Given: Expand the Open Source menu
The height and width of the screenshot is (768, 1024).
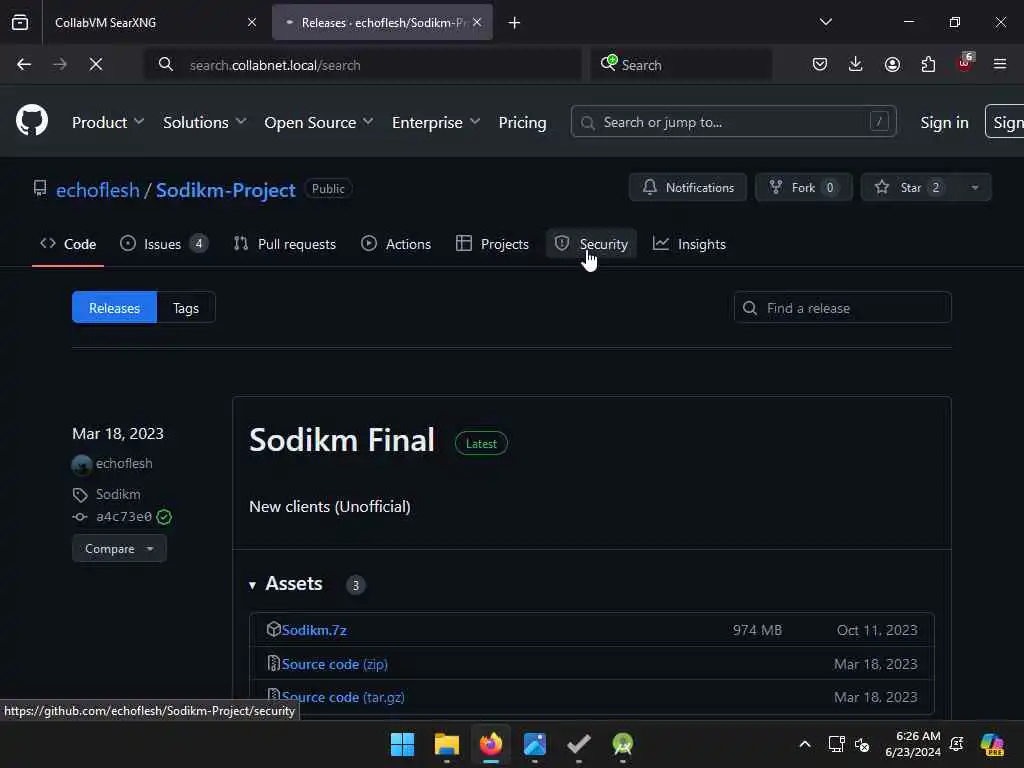Looking at the screenshot, I should [x=319, y=122].
